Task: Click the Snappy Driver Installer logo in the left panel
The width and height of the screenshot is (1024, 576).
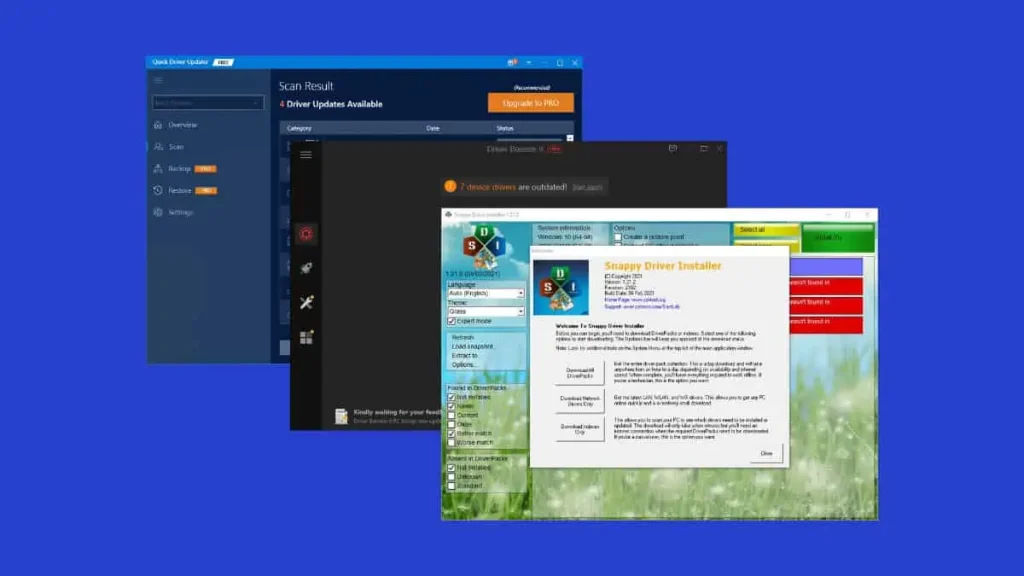Action: pos(485,247)
